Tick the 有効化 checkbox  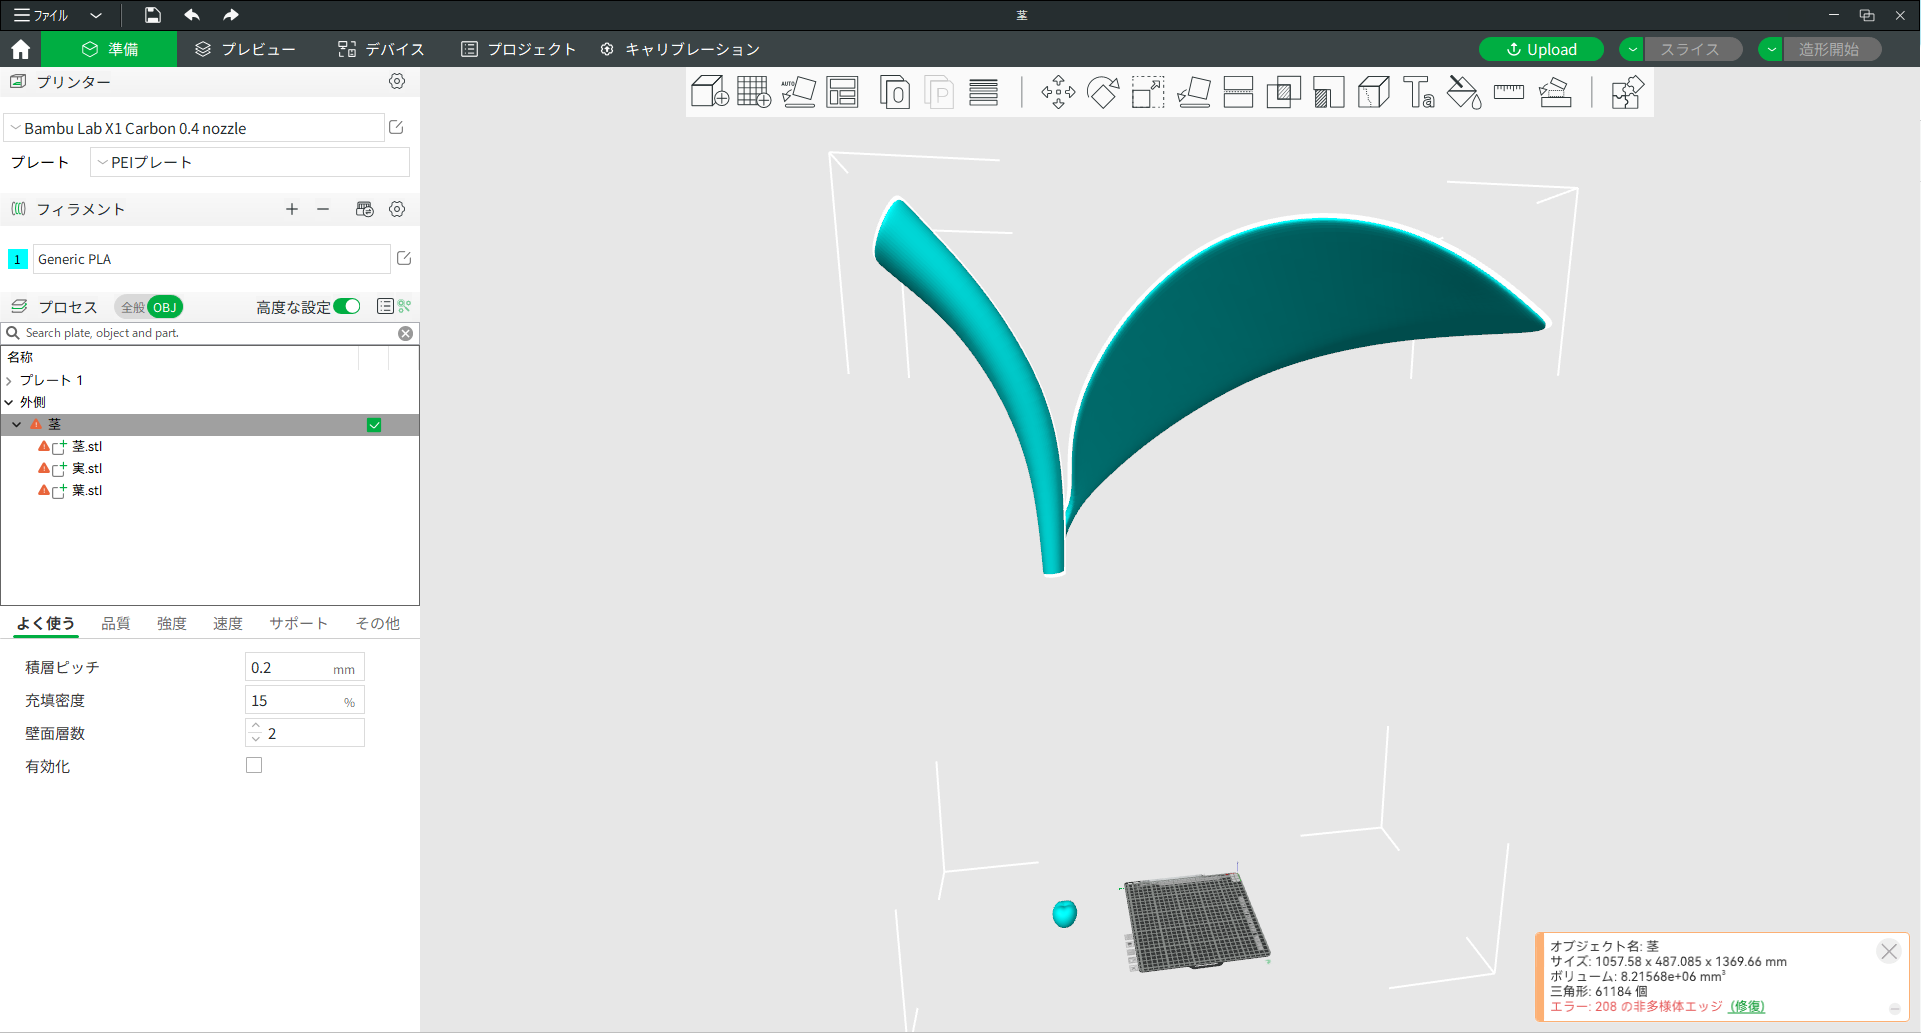coord(254,765)
